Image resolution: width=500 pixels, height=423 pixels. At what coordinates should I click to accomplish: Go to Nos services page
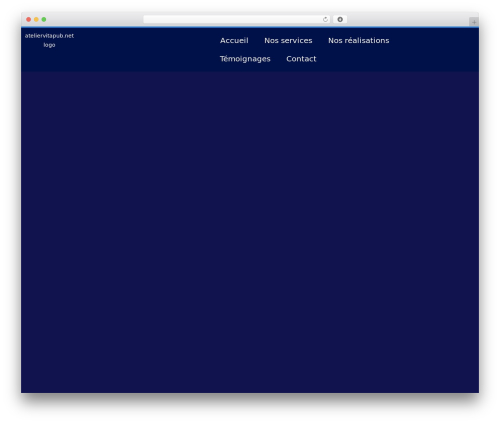point(288,41)
